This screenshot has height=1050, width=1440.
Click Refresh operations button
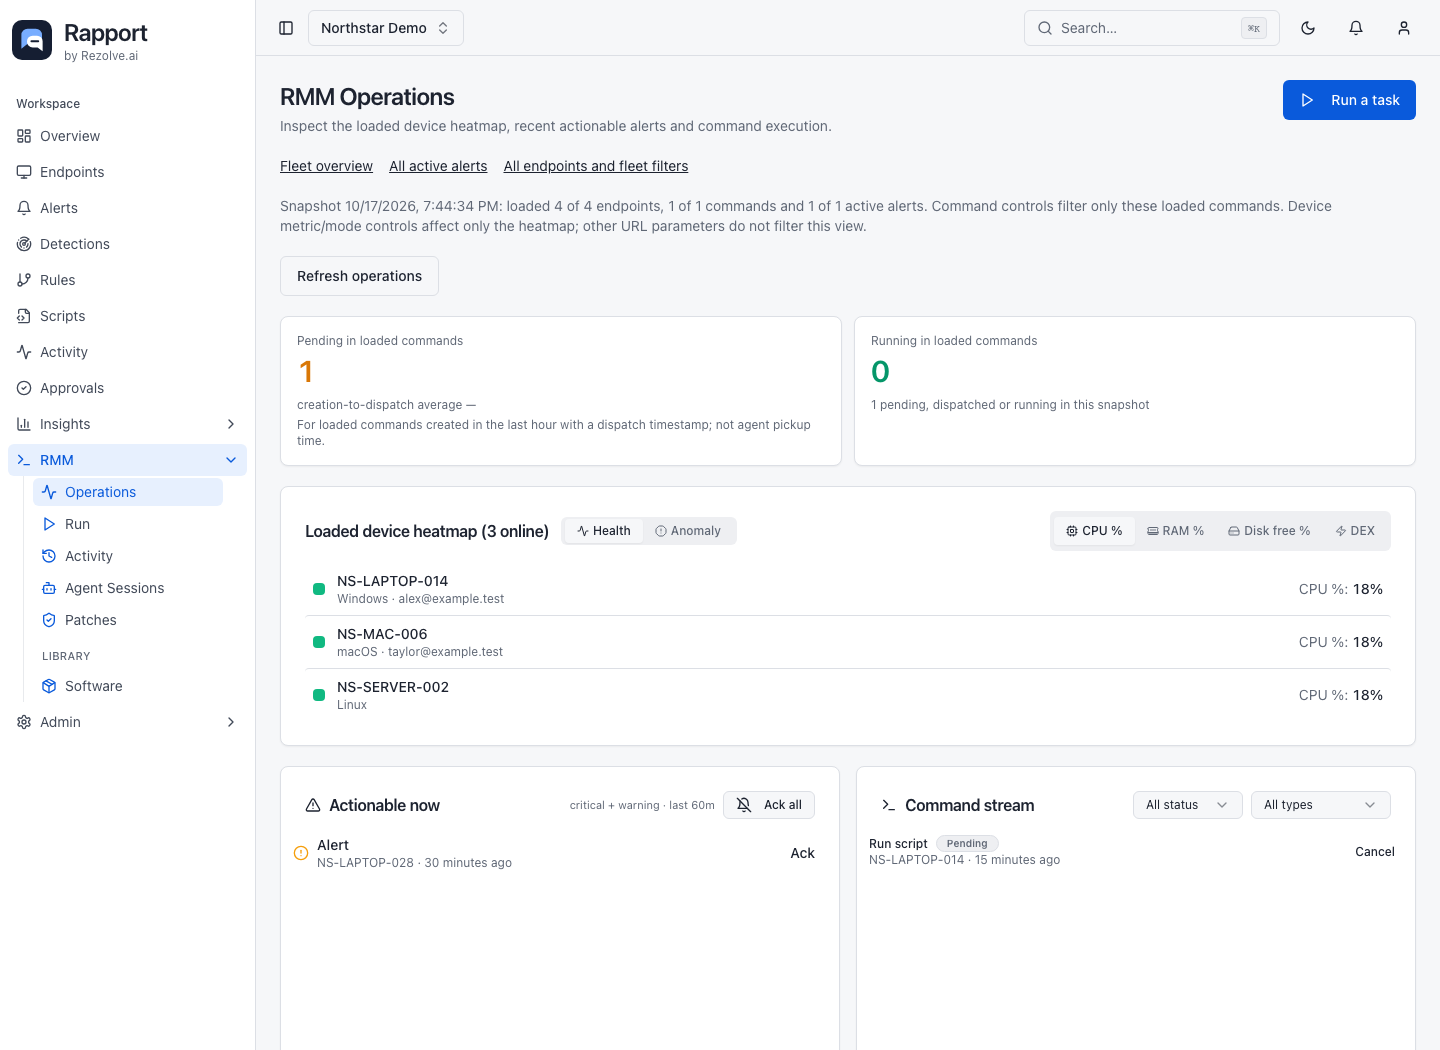(x=359, y=276)
